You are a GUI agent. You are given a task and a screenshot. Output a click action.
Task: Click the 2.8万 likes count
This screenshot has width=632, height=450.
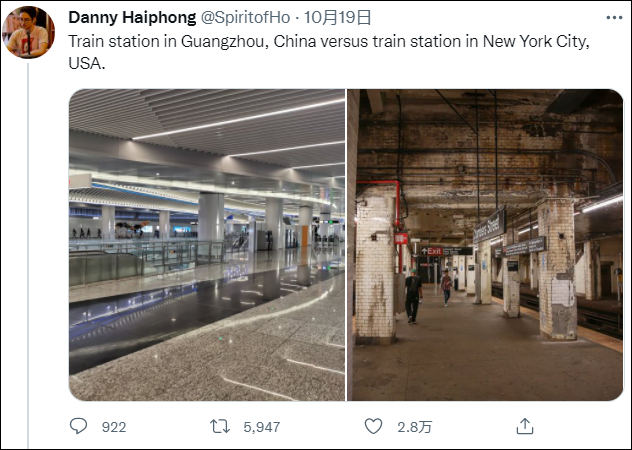(413, 427)
